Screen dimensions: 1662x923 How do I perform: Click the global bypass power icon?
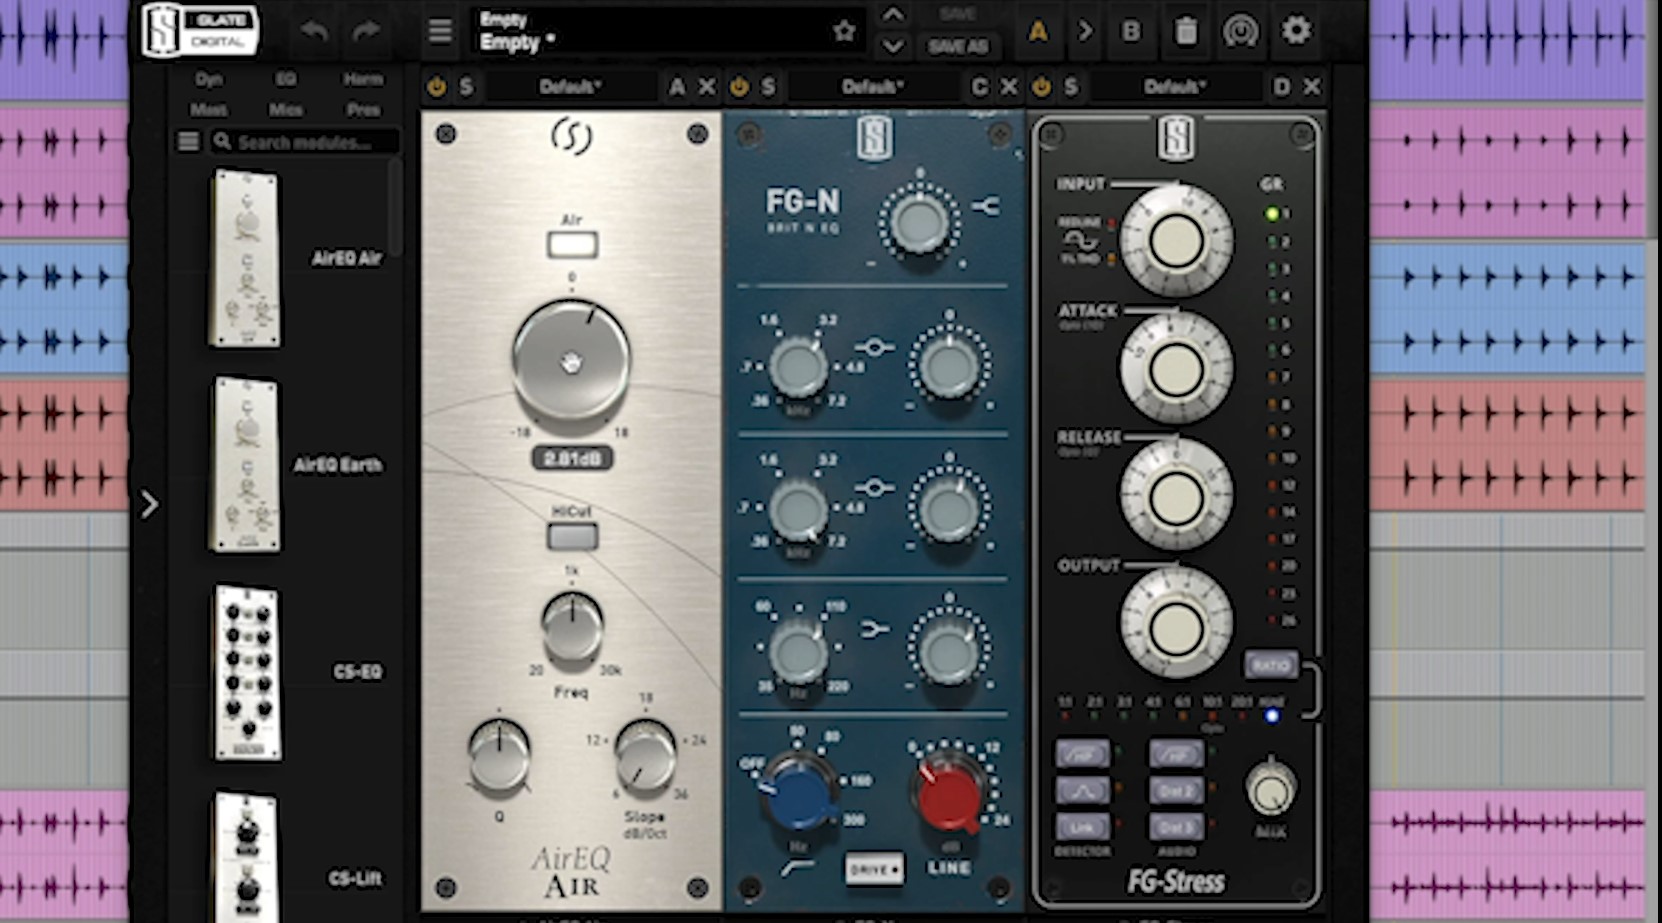click(1240, 31)
